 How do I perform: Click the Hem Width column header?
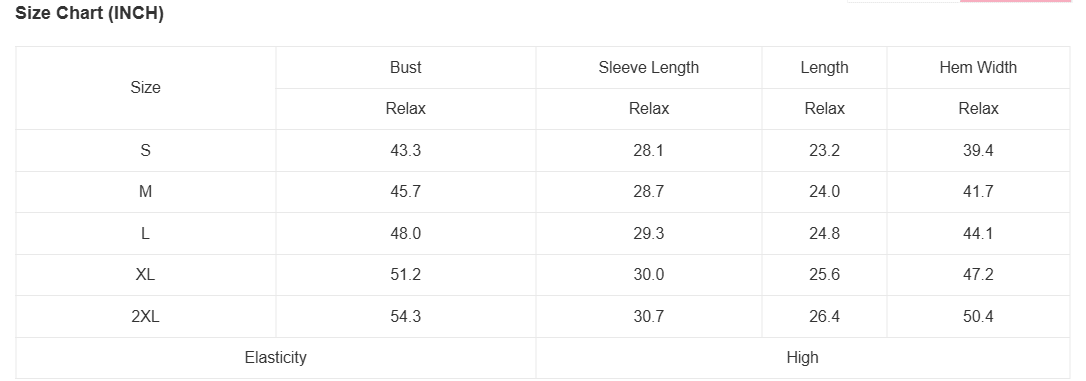978,67
